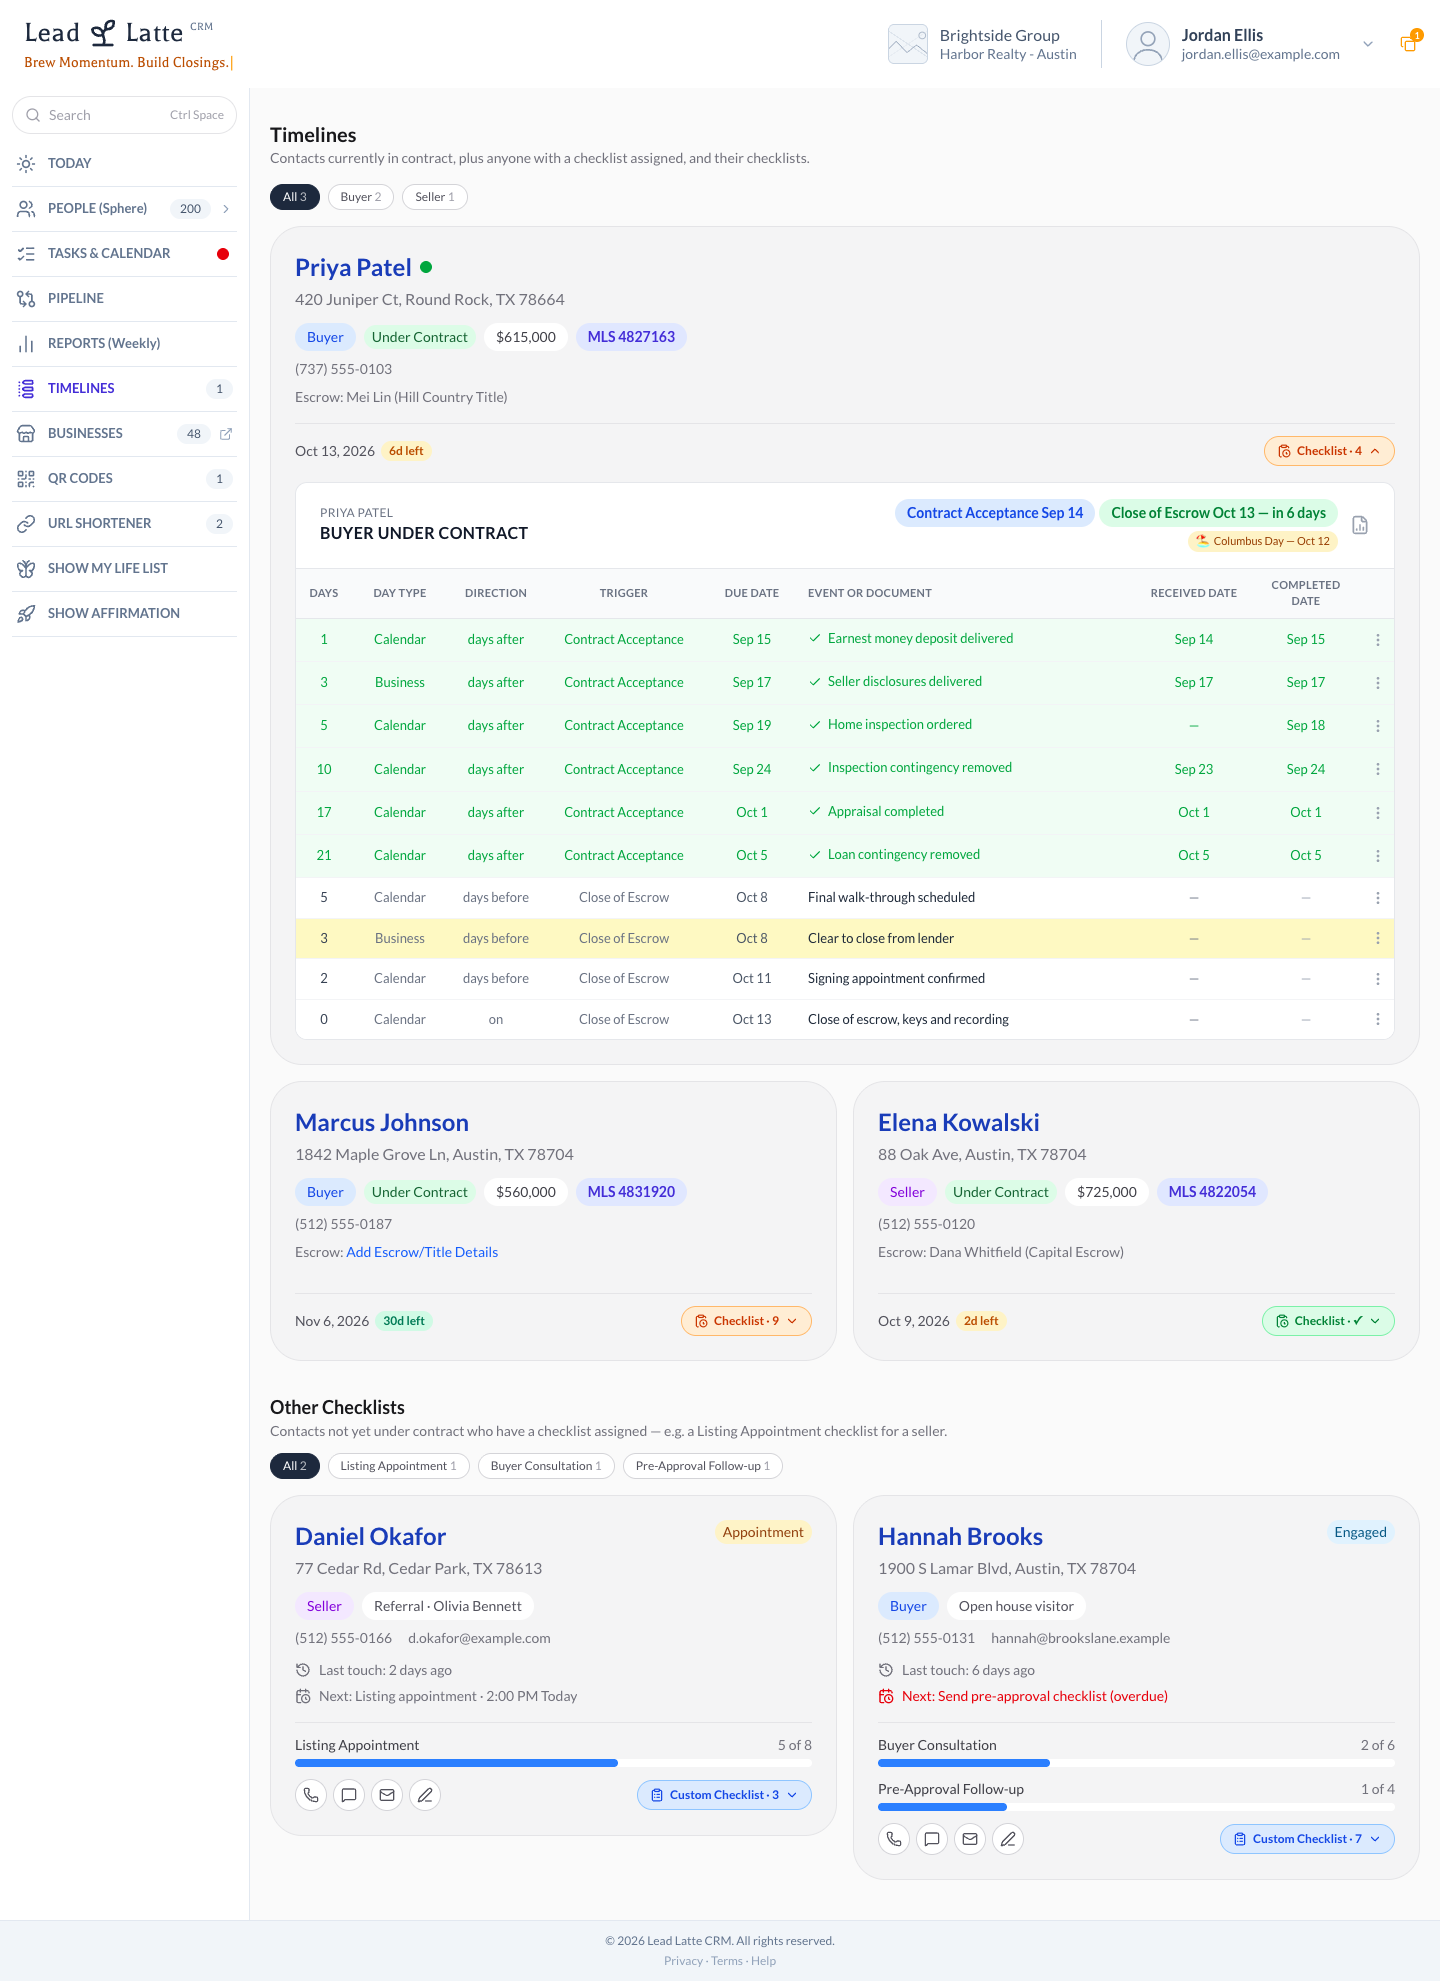This screenshot has width=1440, height=1981.
Task: Open Daniel Okafor's Custom Checklist 3 dropdown
Action: pos(724,1795)
